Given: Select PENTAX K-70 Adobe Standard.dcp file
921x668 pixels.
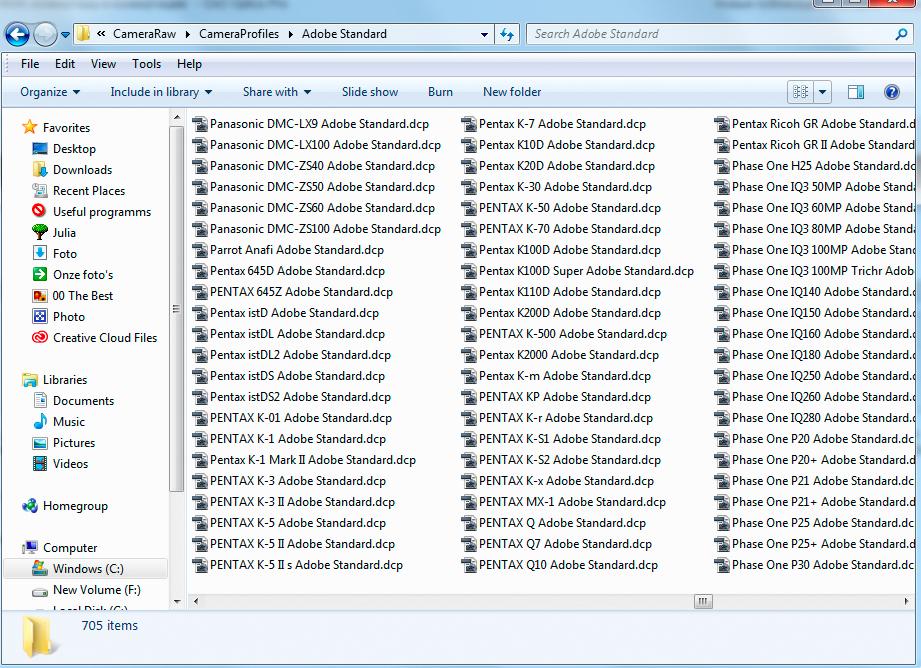Looking at the screenshot, I should pos(562,229).
